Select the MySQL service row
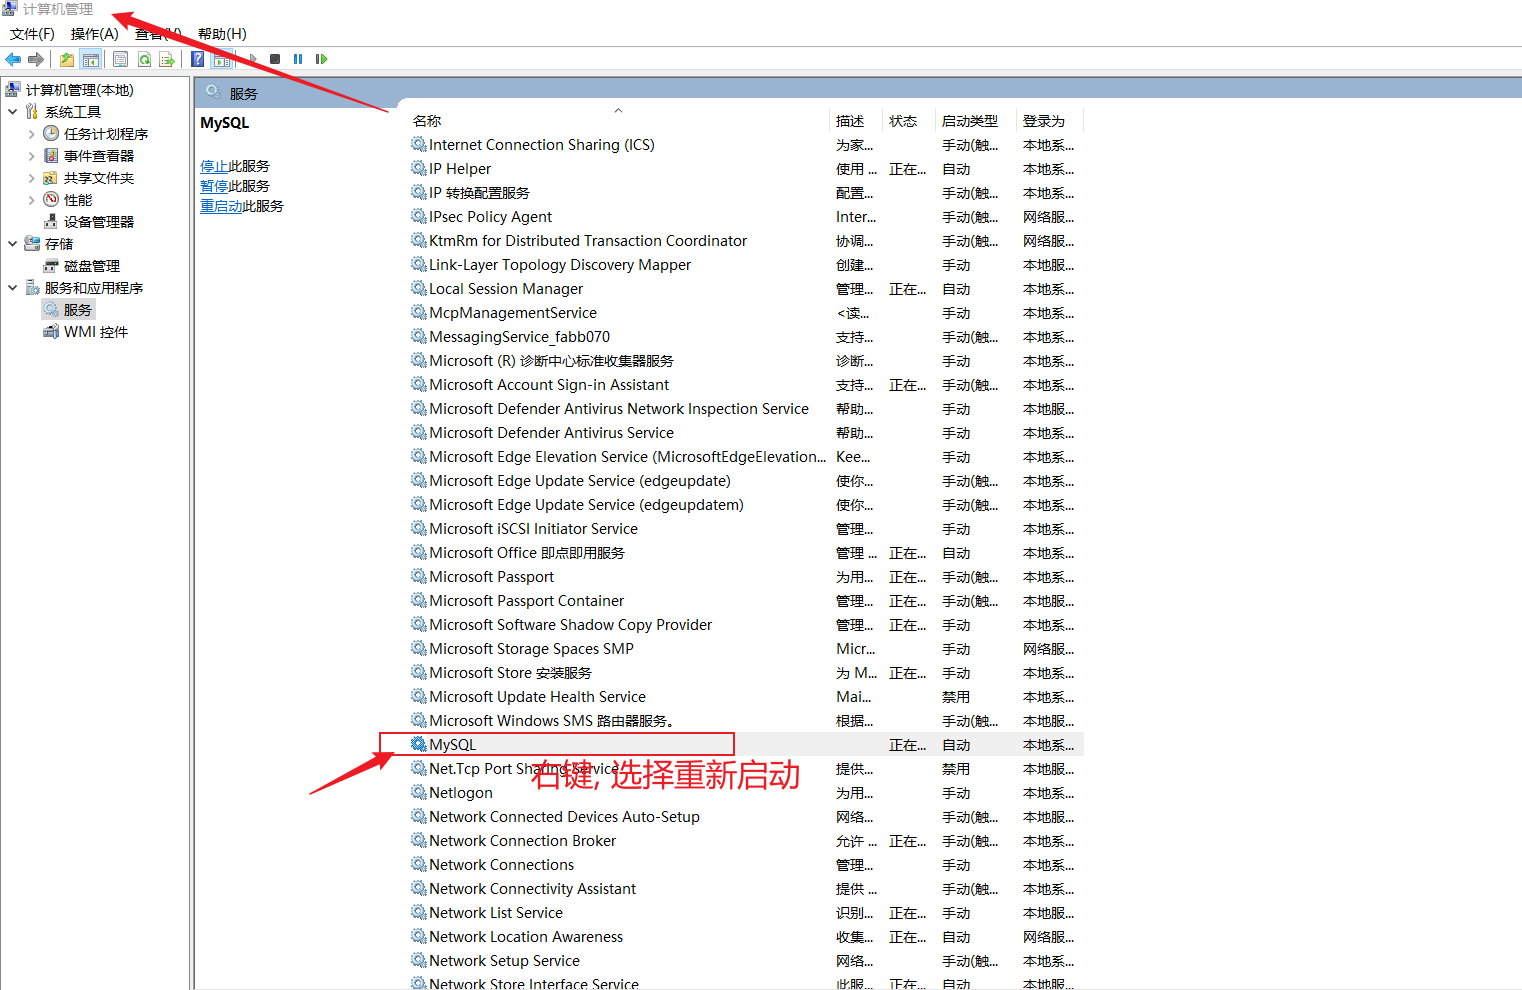This screenshot has height=990, width=1522. tap(746, 745)
